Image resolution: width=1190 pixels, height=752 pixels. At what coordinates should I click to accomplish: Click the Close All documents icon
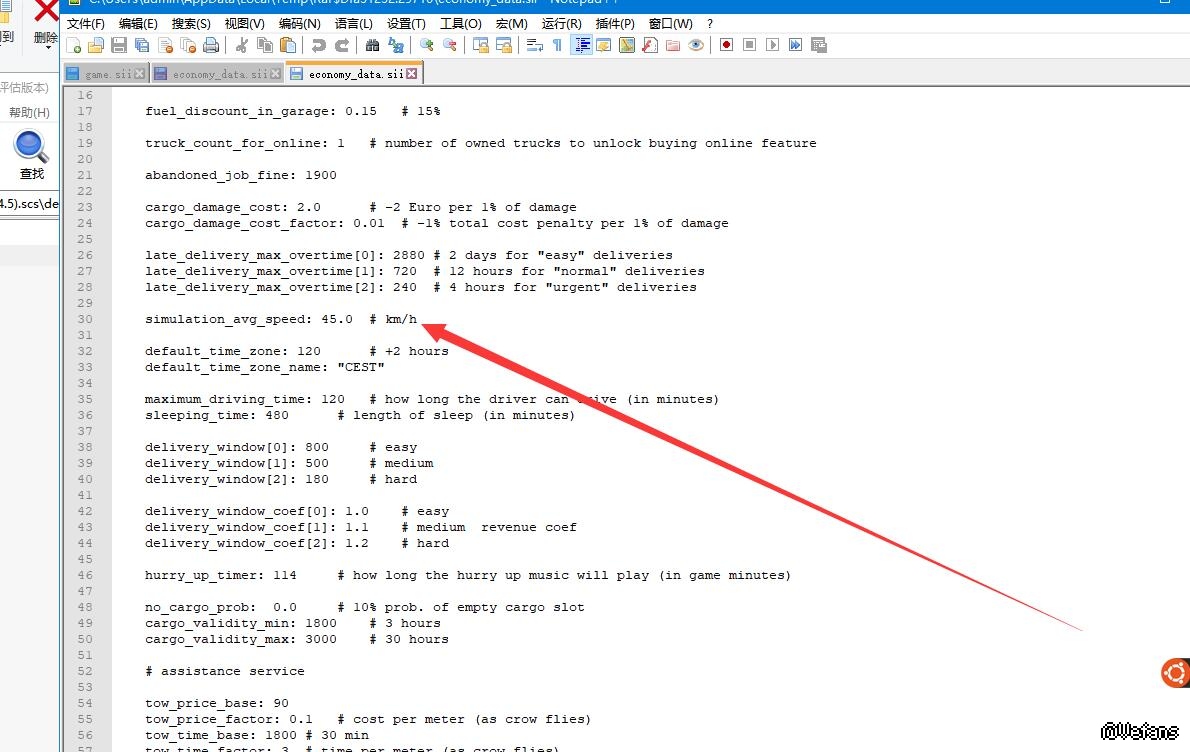pyautogui.click(x=188, y=46)
